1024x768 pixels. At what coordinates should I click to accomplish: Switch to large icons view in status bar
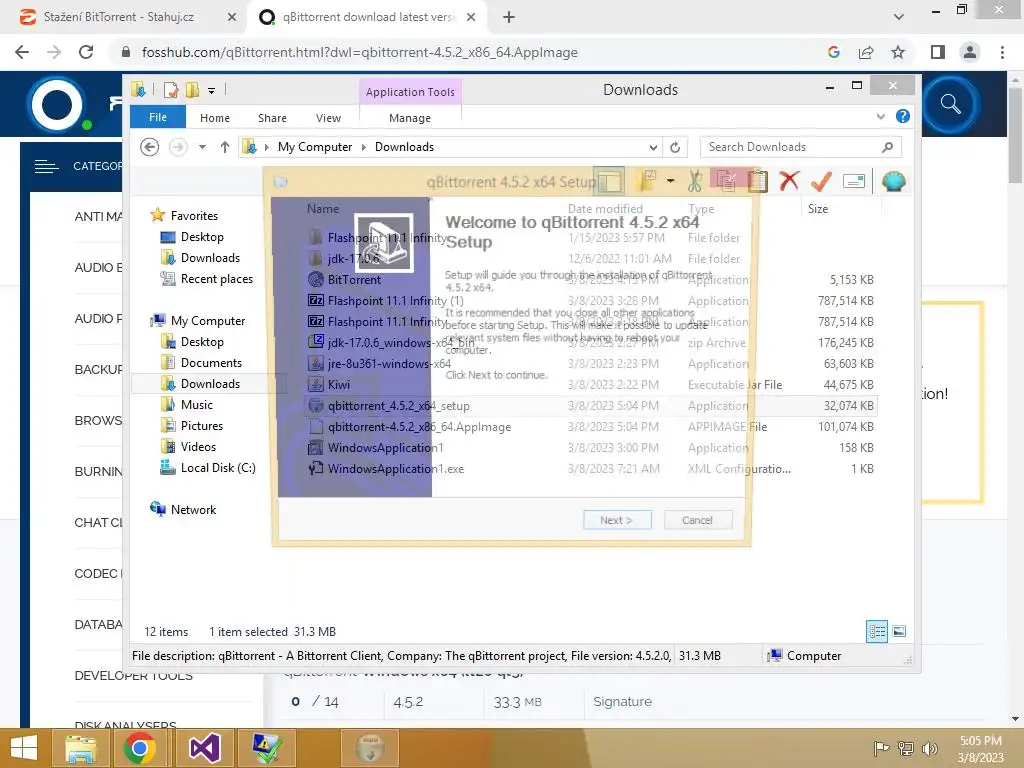pyautogui.click(x=899, y=631)
